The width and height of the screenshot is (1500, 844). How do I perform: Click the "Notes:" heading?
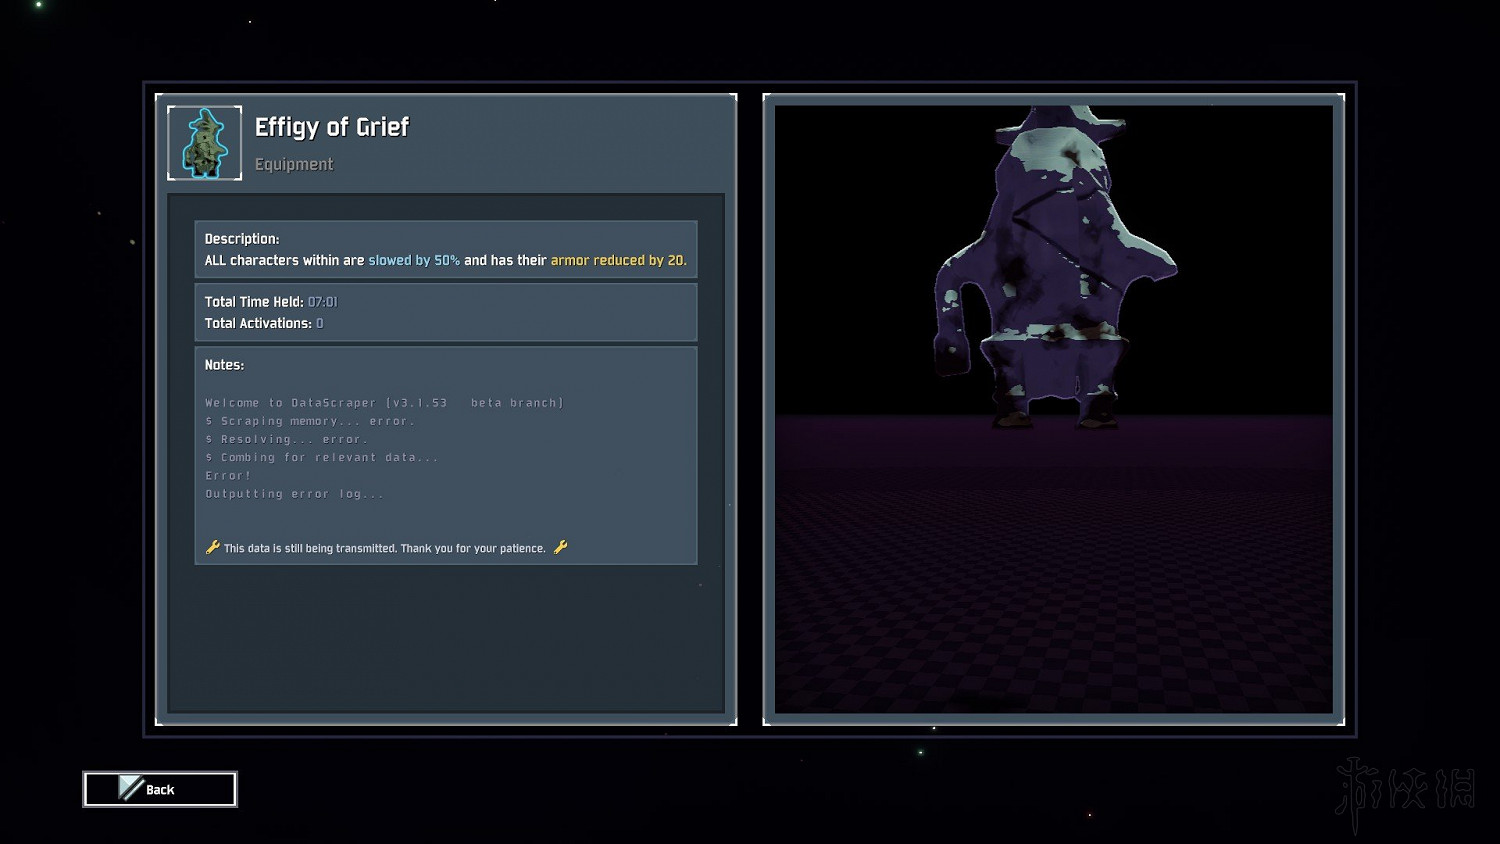point(224,365)
